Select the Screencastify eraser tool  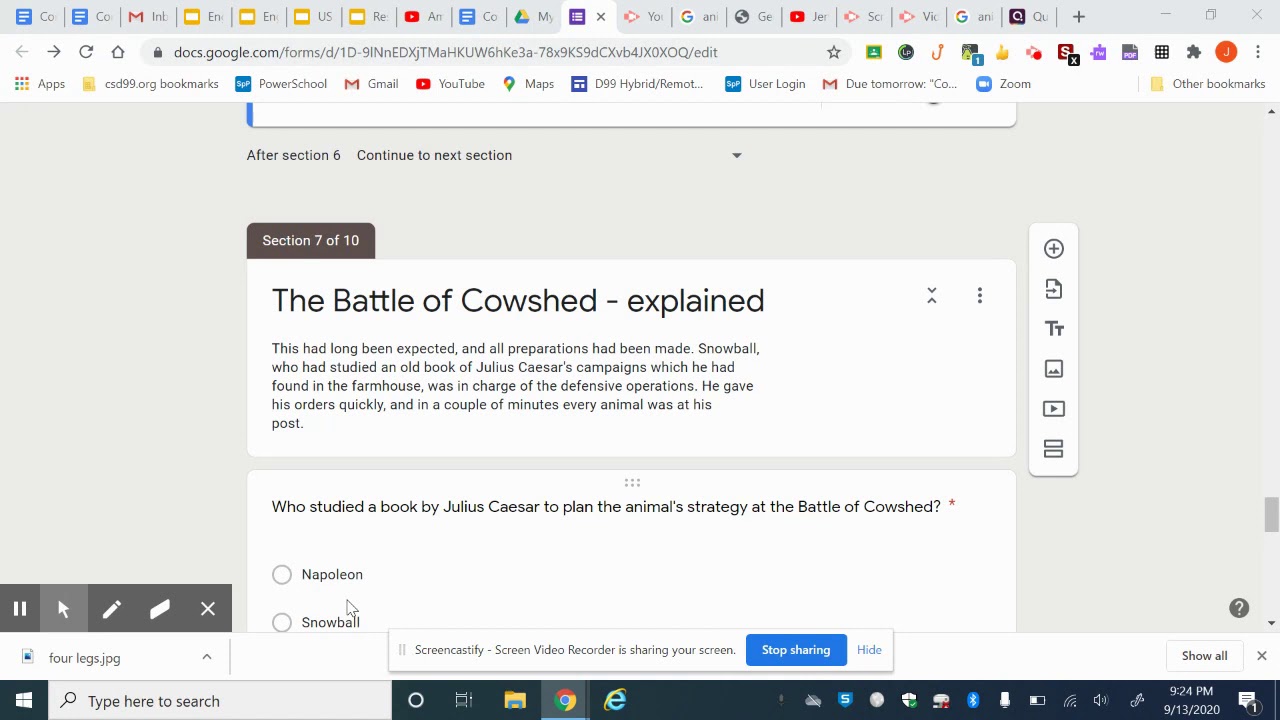(x=160, y=609)
